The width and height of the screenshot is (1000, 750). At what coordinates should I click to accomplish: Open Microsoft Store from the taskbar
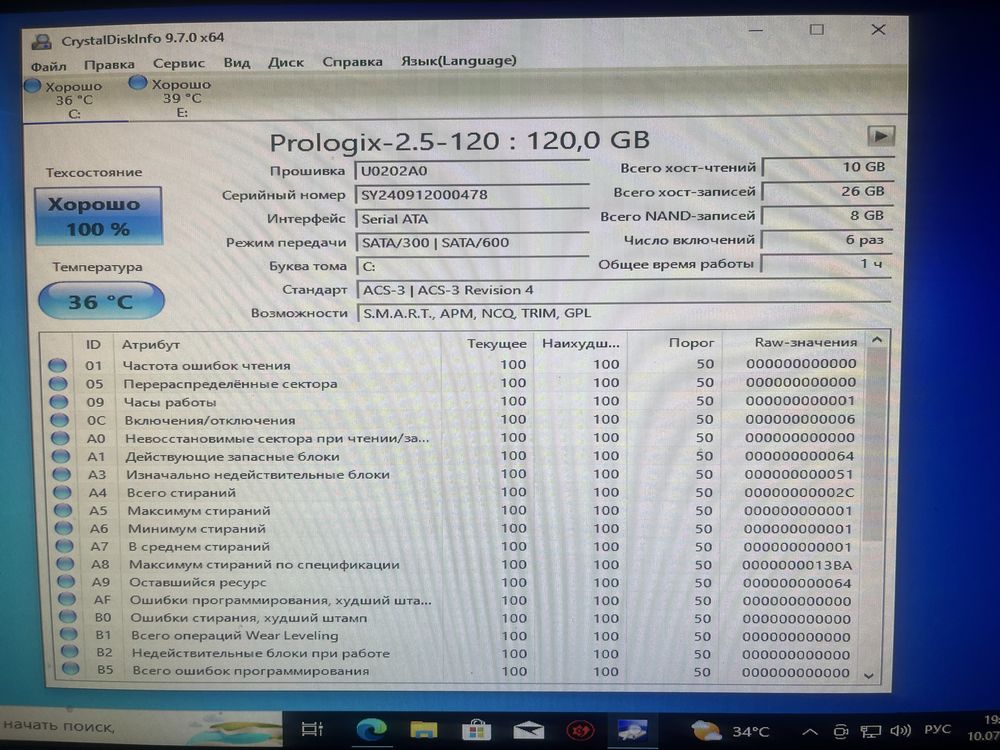[476, 730]
